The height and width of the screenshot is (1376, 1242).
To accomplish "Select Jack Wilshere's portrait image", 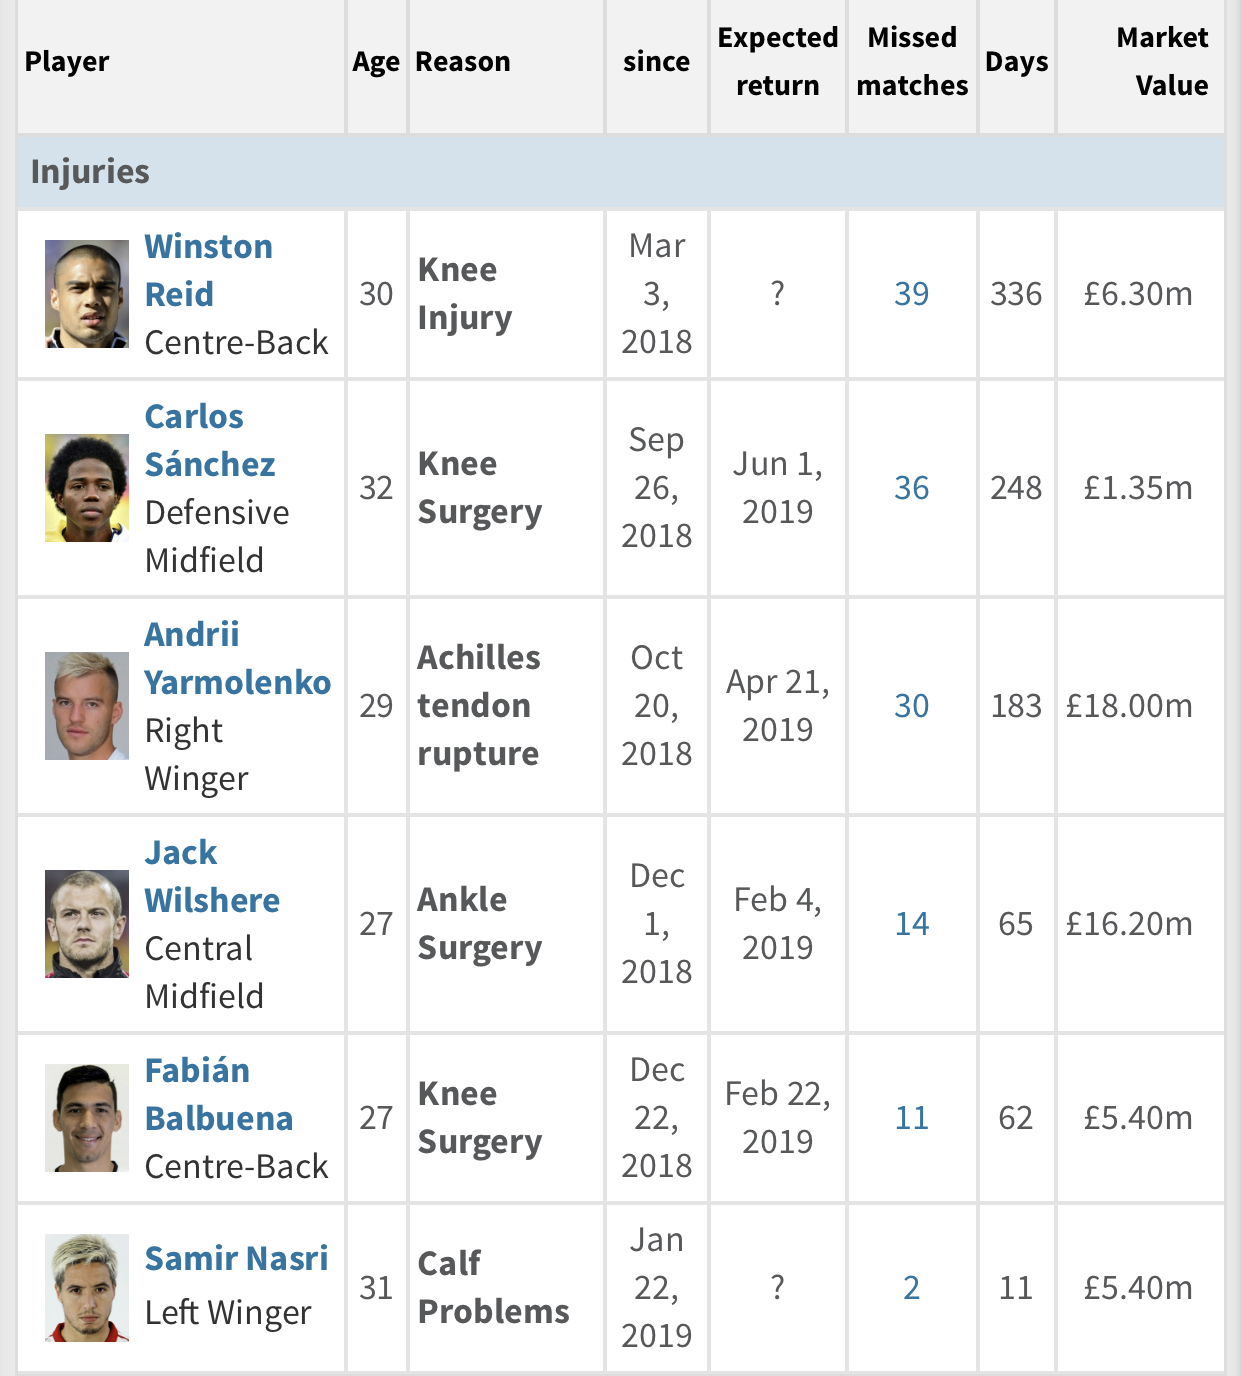I will click(87, 924).
